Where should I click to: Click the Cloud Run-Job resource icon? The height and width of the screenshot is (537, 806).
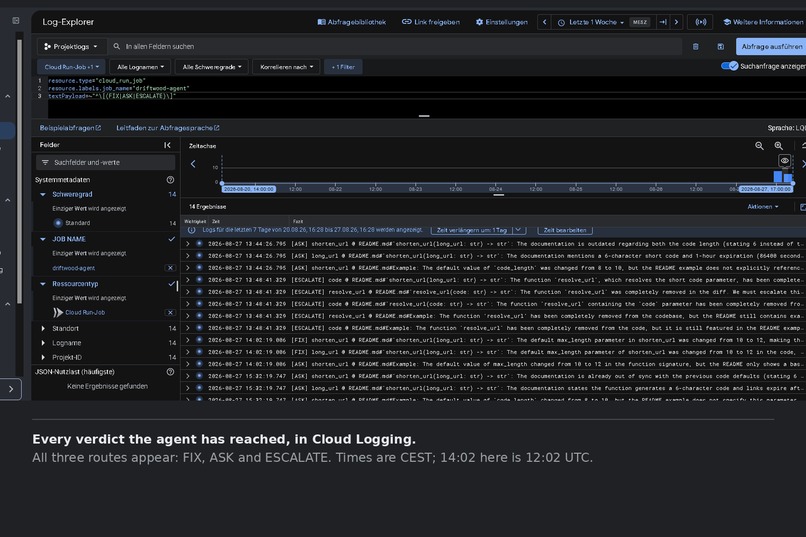pyautogui.click(x=58, y=312)
